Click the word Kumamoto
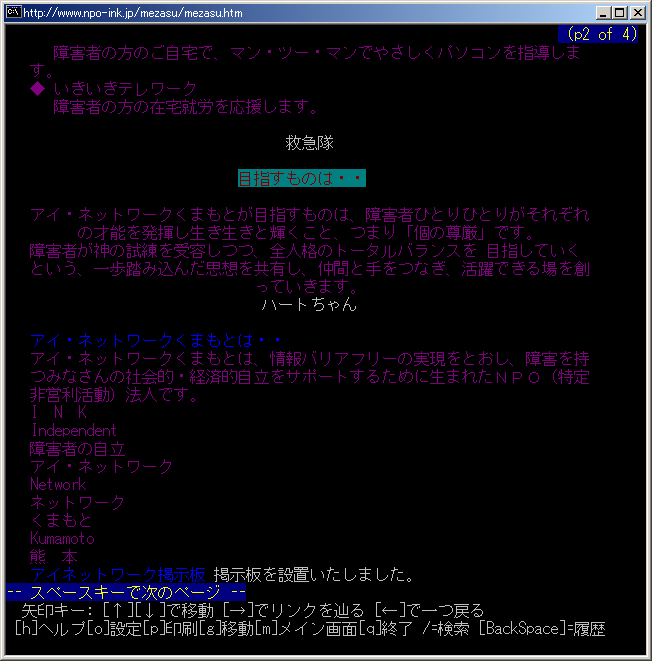The width and height of the screenshot is (652, 661). 62,538
